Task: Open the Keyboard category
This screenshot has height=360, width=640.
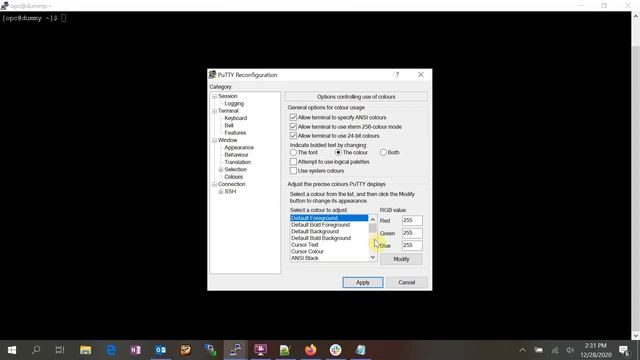Action: click(x=236, y=118)
